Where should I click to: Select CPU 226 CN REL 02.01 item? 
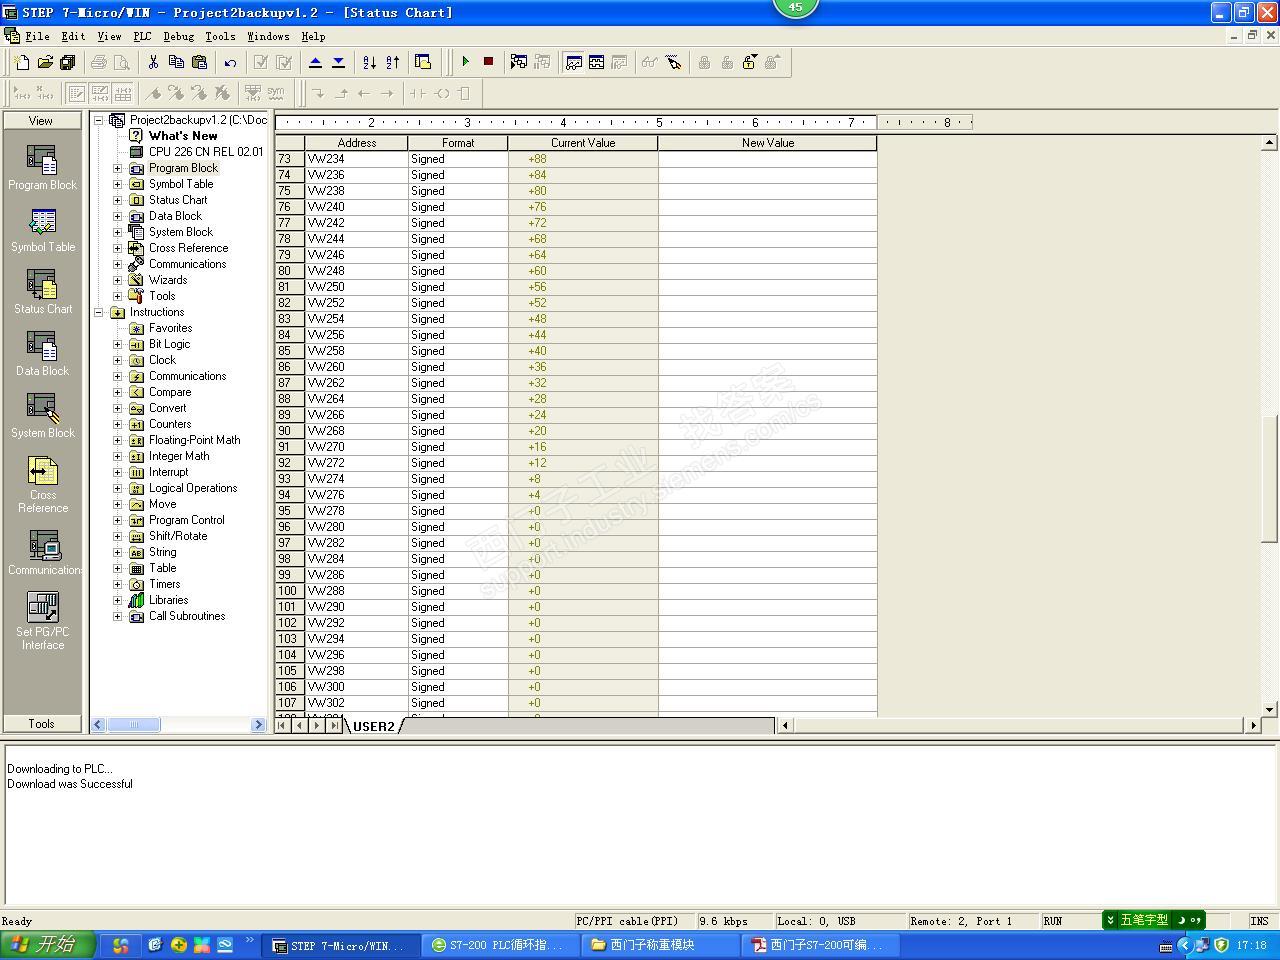point(206,152)
